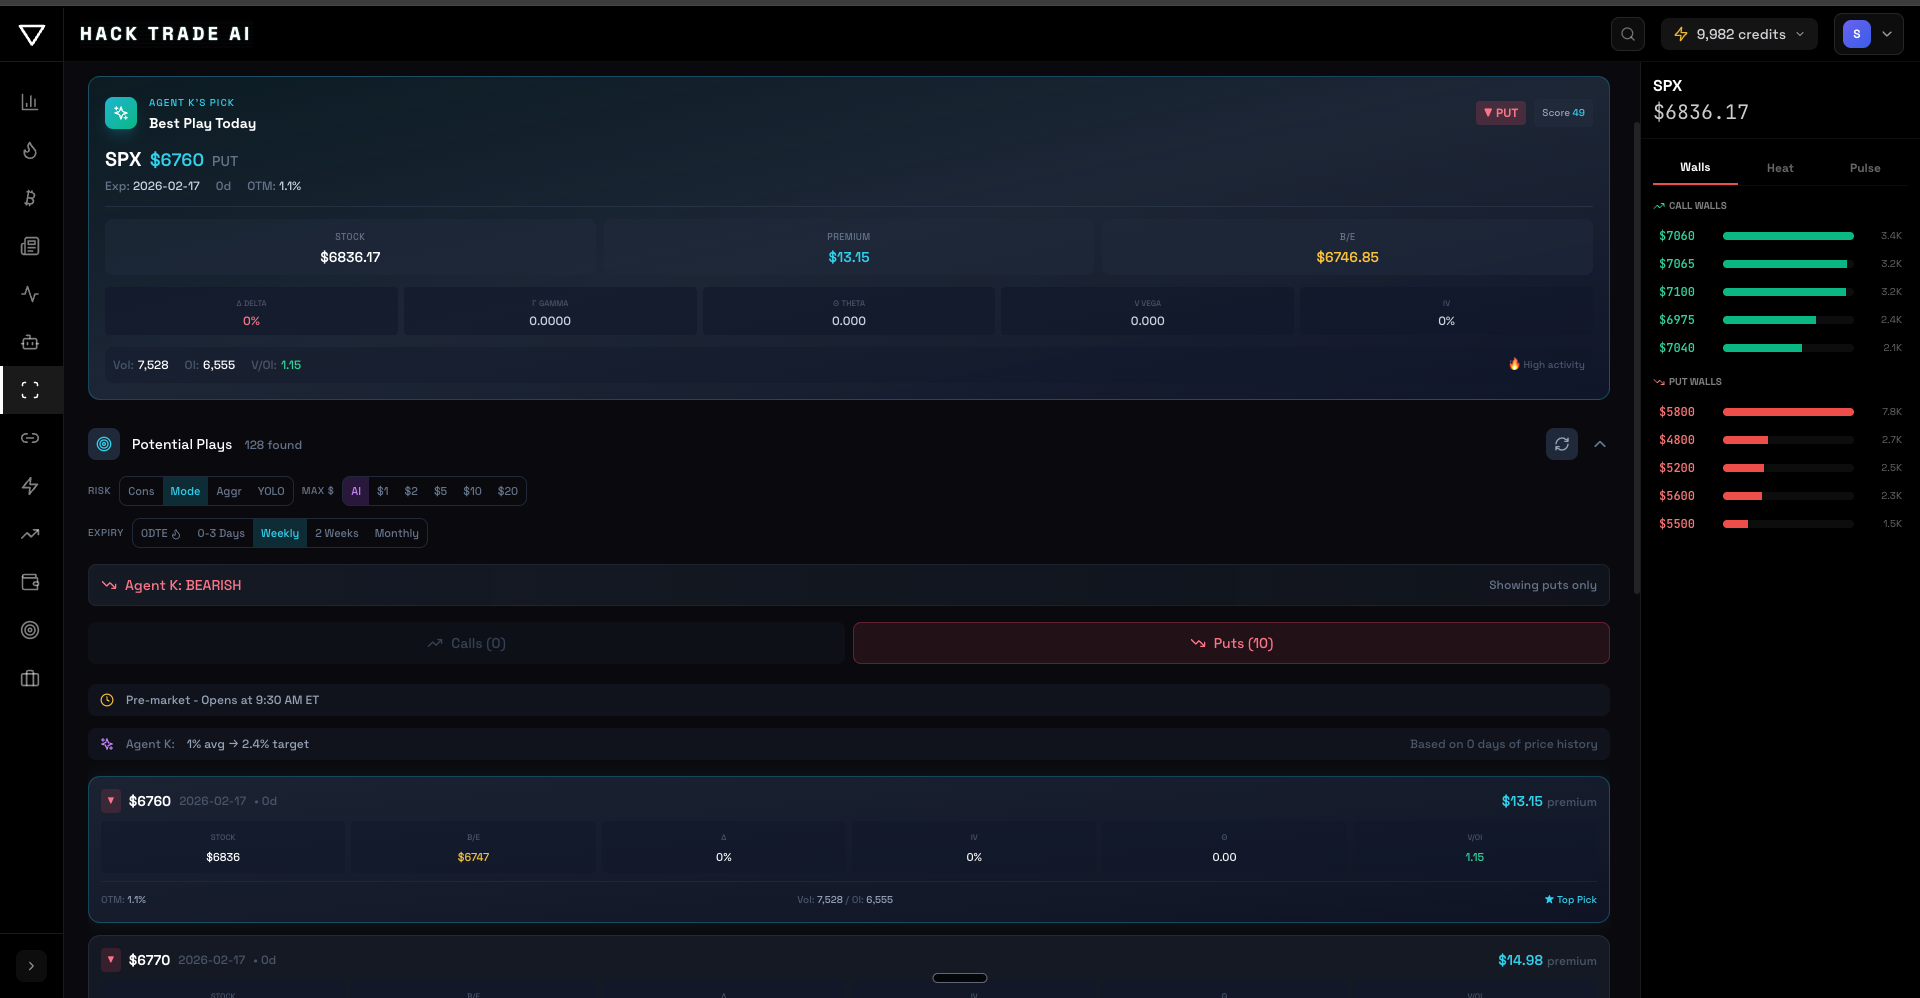Select the flame trending icon in sidebar
The width and height of the screenshot is (1920, 998).
click(30, 151)
